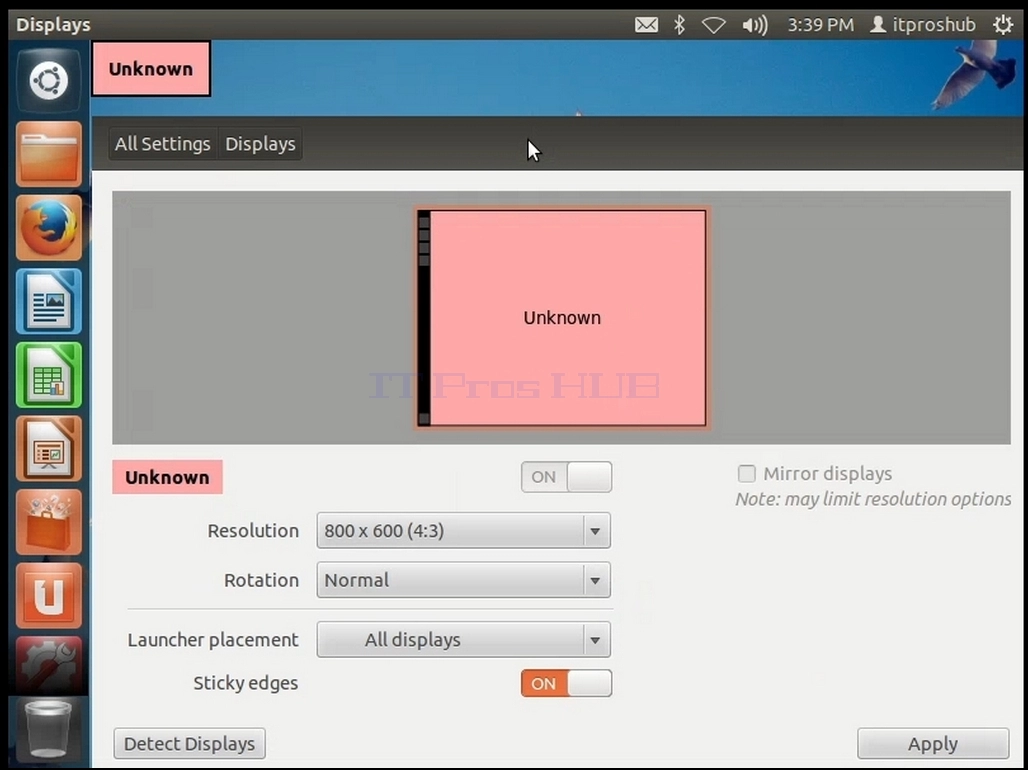Viewport: 1028px width, 770px height.
Task: Click the 3:39 PM clock indicator
Action: point(820,25)
